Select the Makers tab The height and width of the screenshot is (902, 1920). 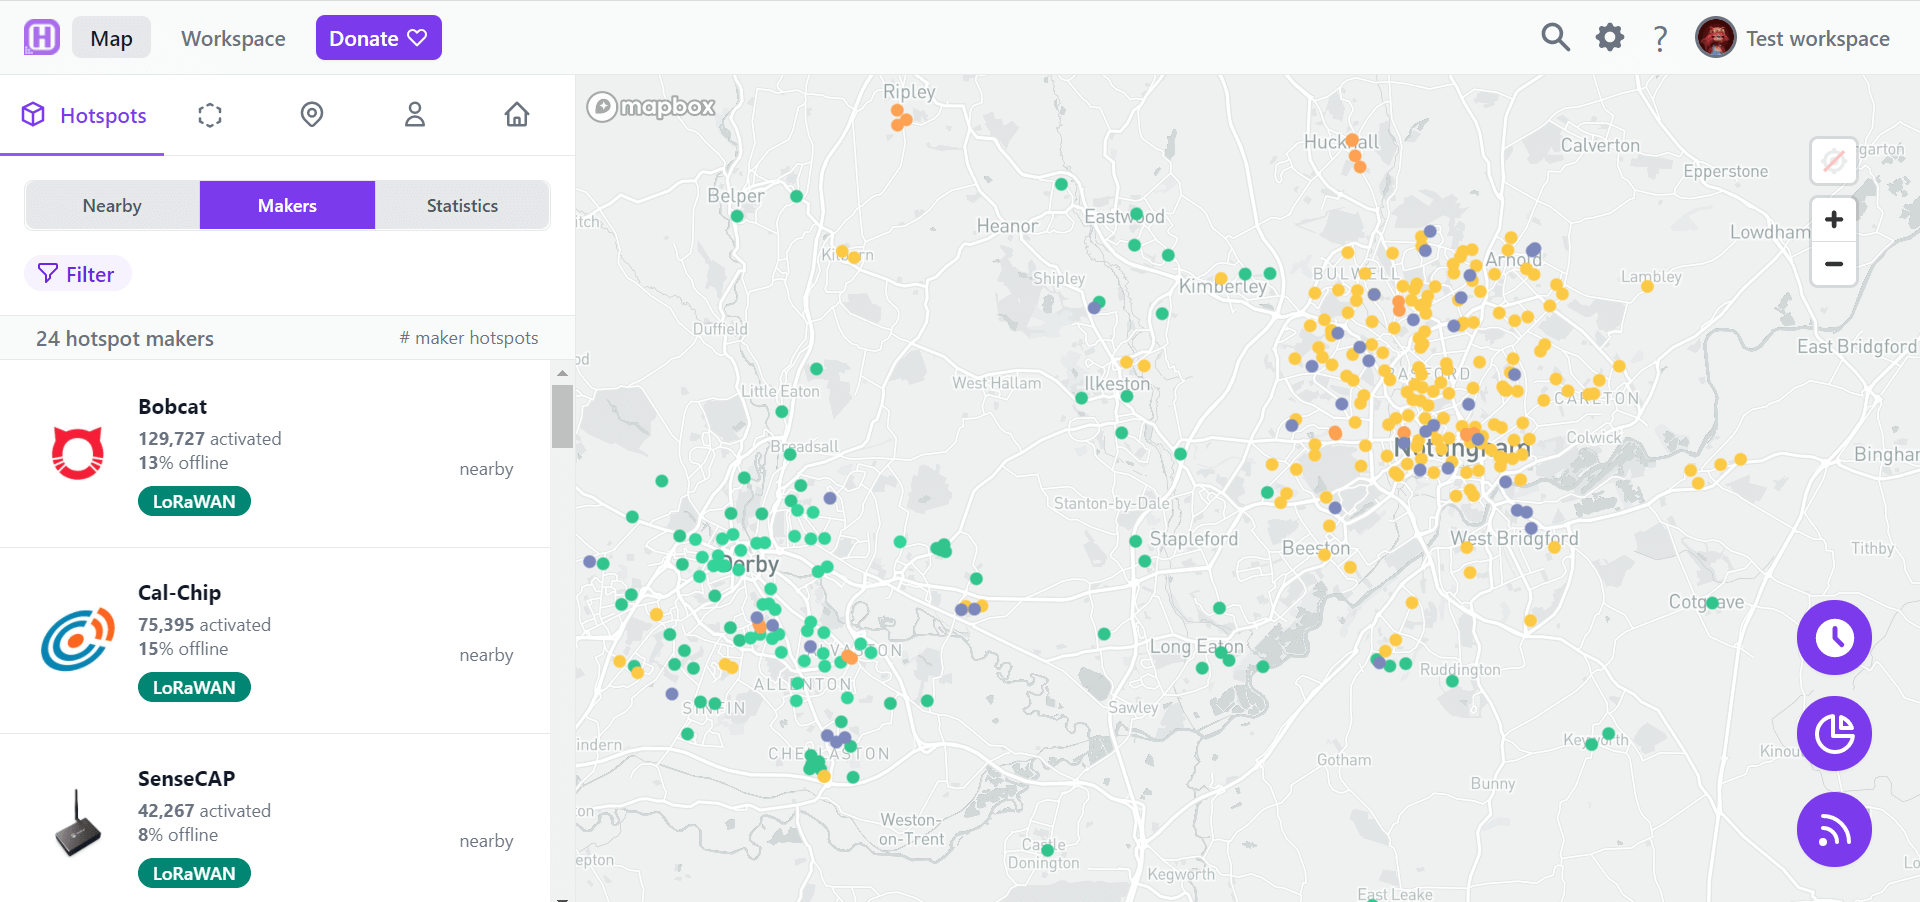(287, 205)
